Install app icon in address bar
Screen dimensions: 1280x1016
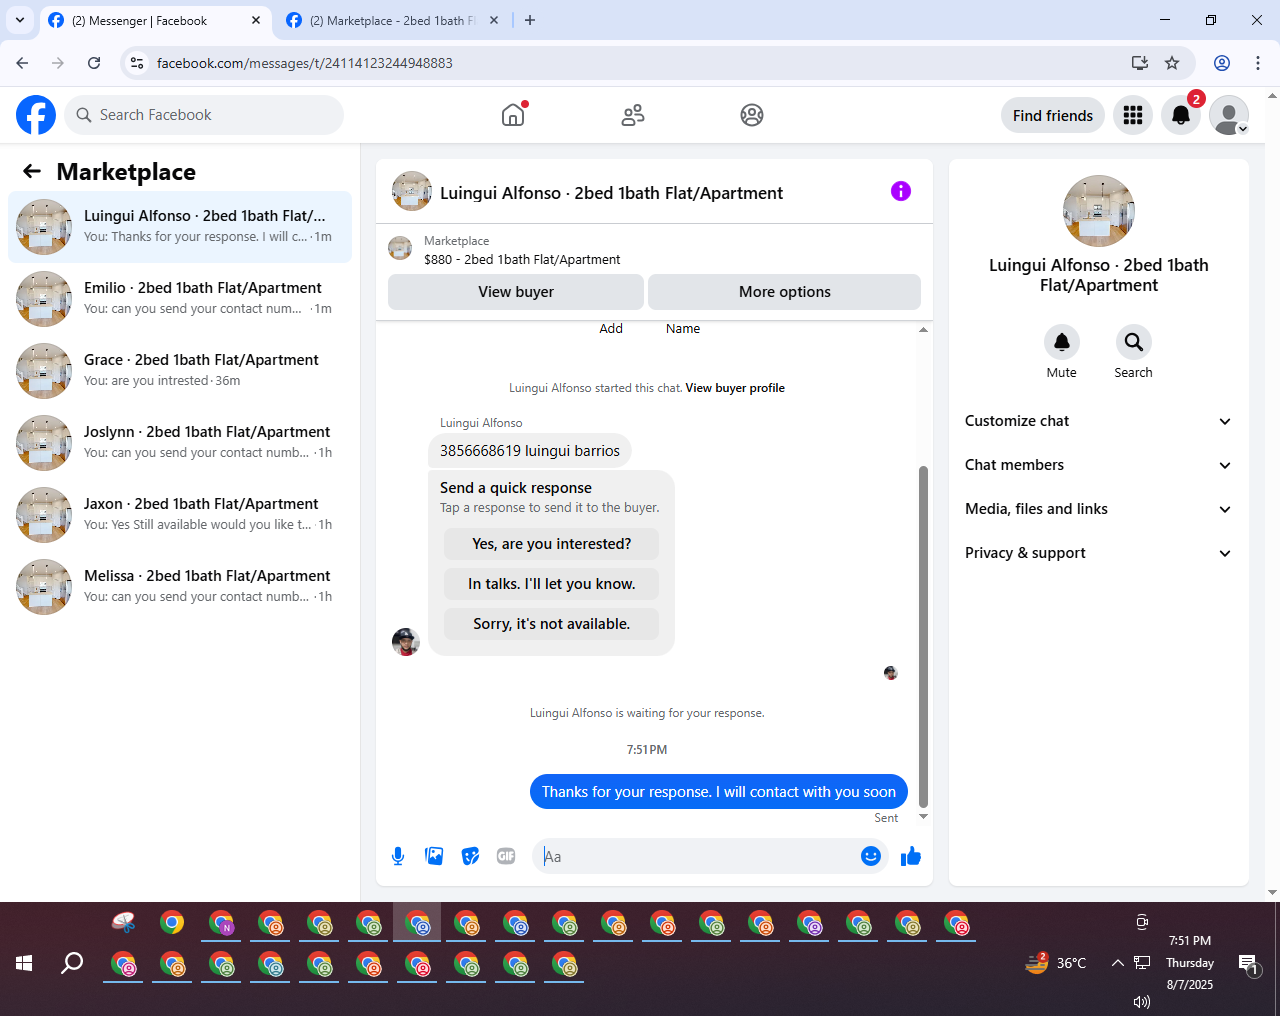[1139, 63]
